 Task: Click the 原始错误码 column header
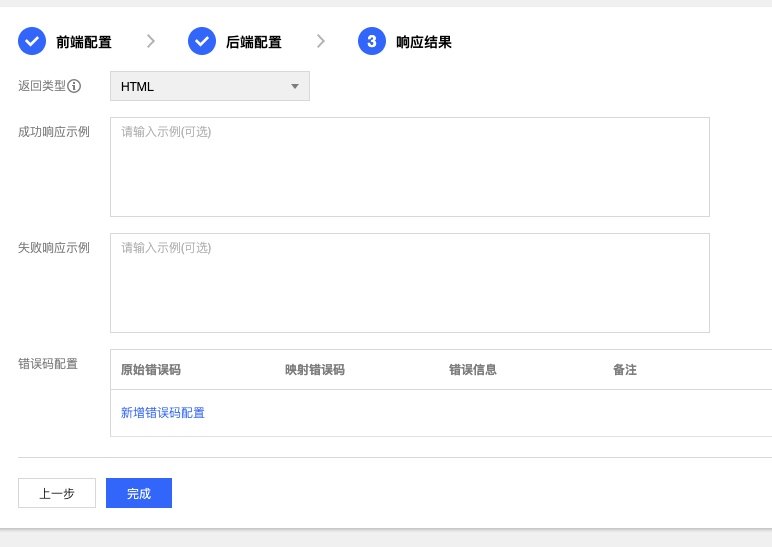coord(151,370)
